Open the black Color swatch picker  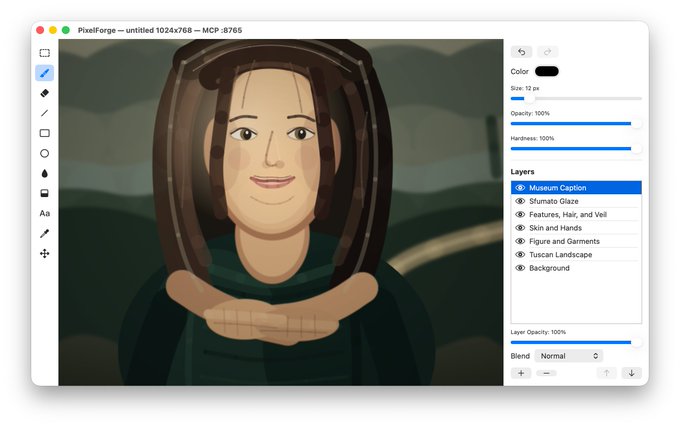coord(546,72)
